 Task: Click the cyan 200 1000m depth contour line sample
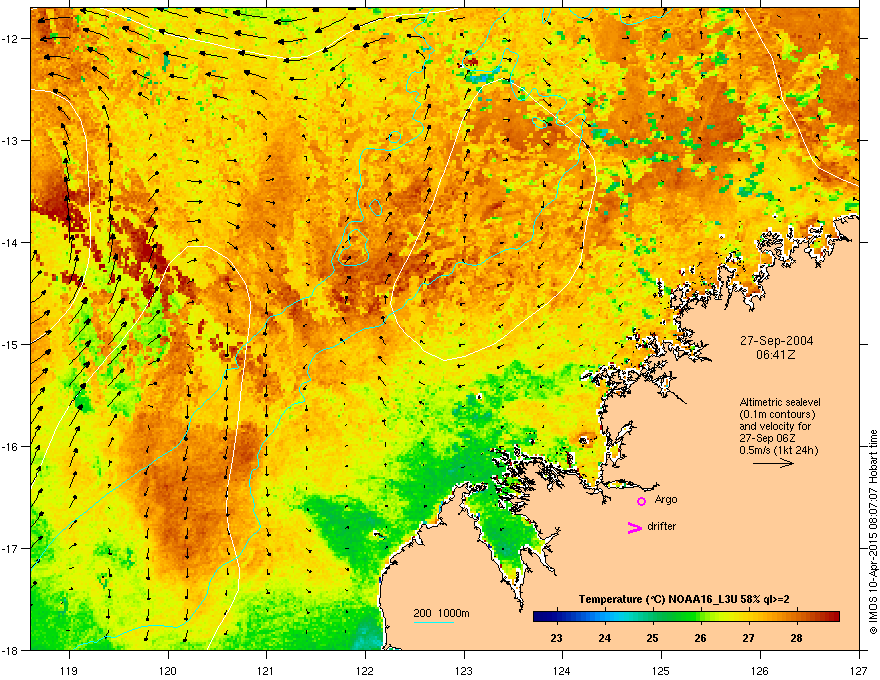434,622
